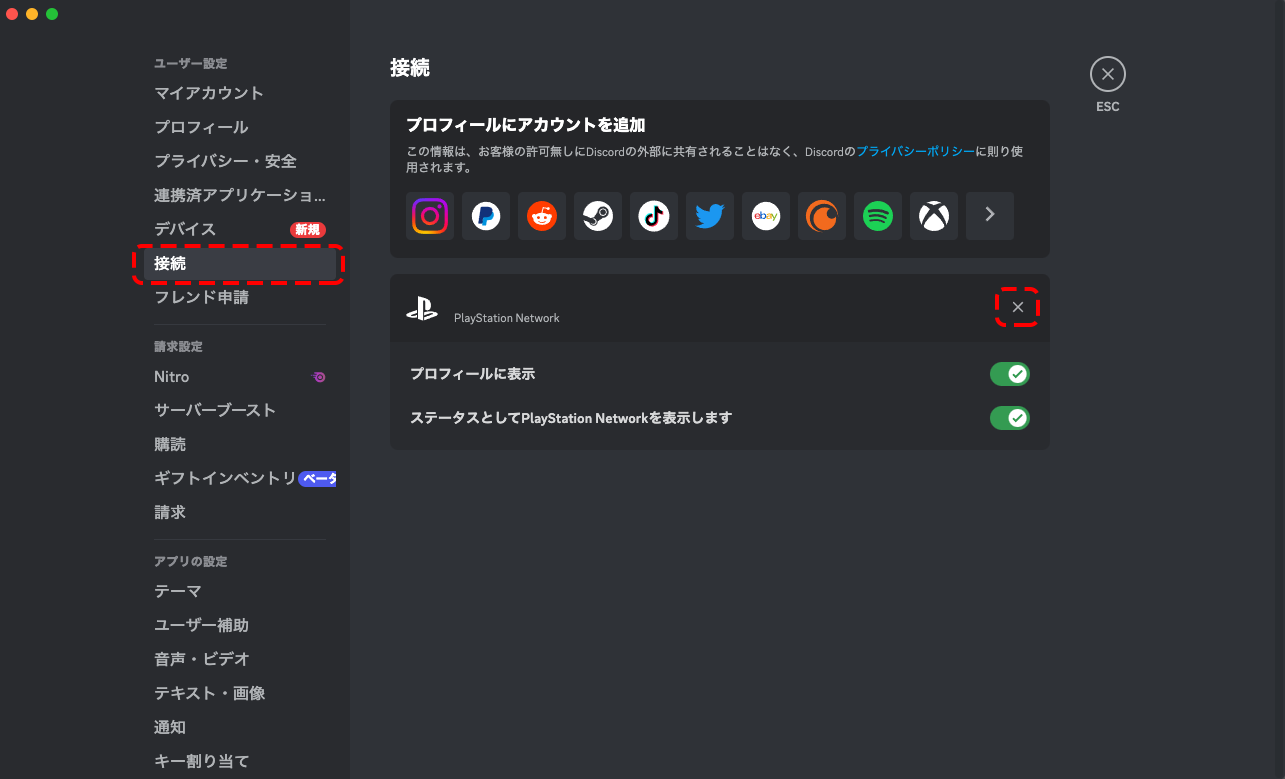Go to プライバシー・安全 settings
Viewport: 1285px width, 779px height.
point(225,161)
